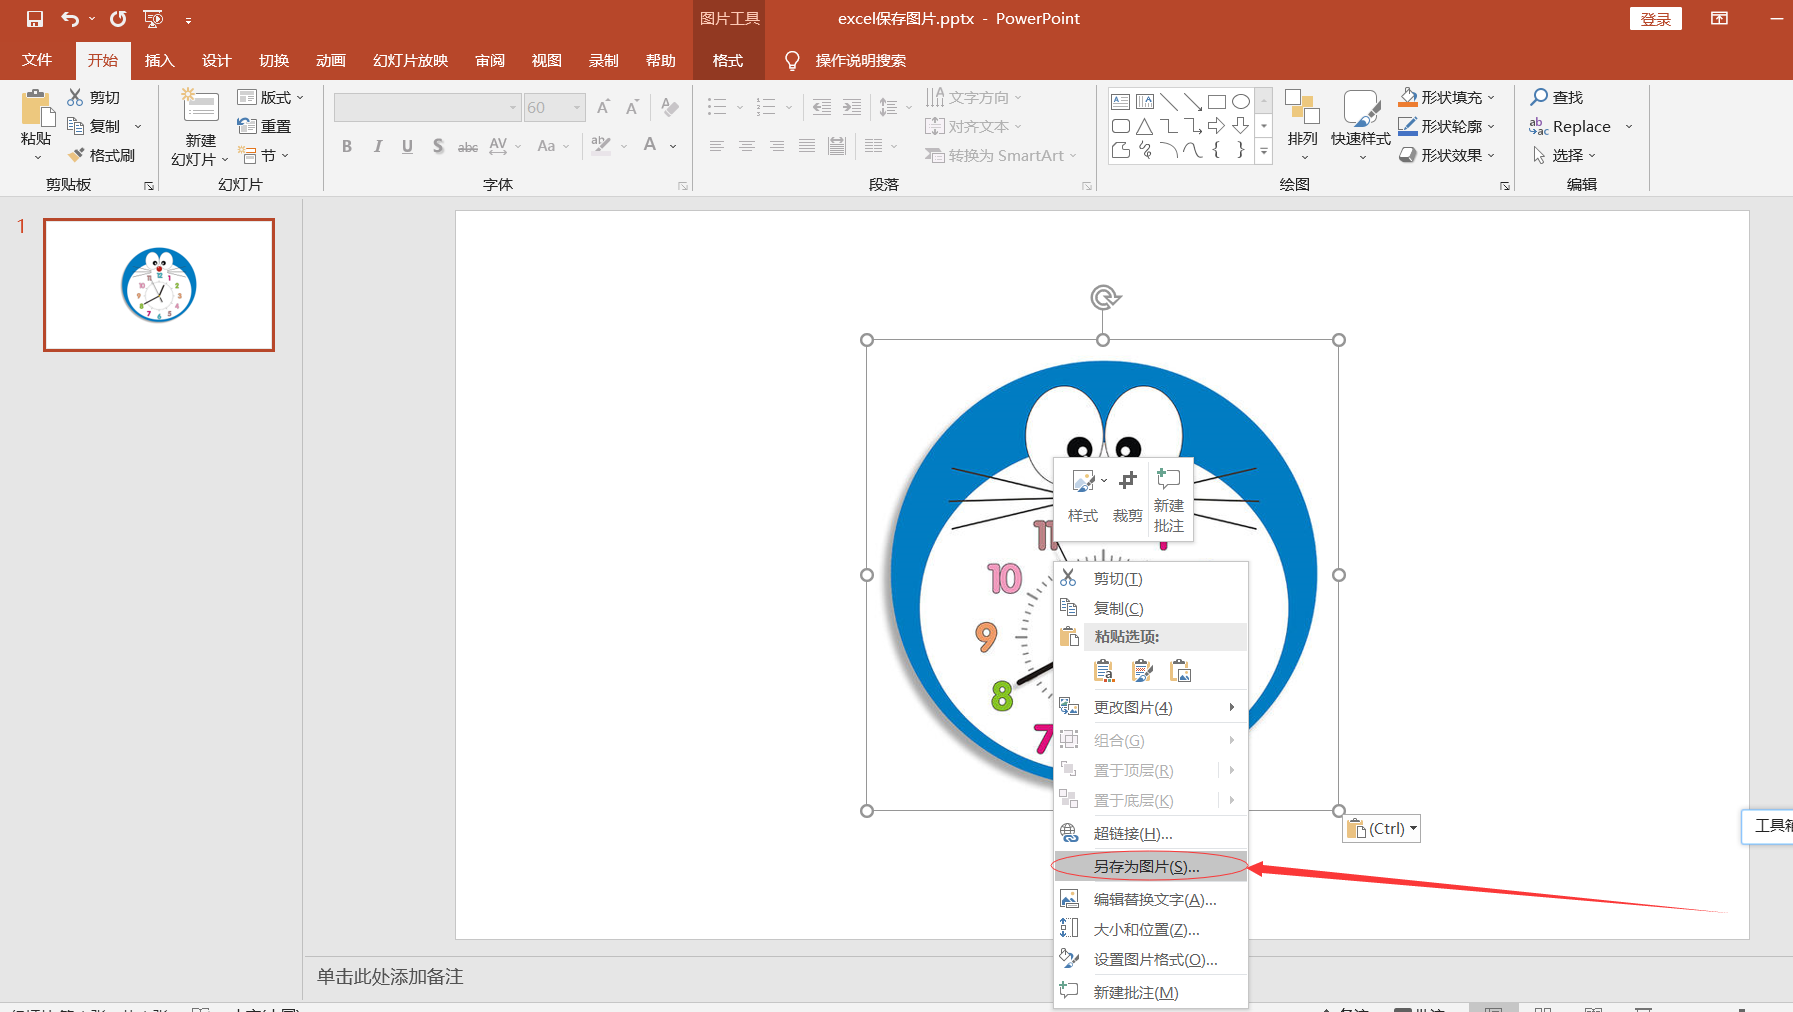Click Replace in the editing group

pyautogui.click(x=1580, y=126)
